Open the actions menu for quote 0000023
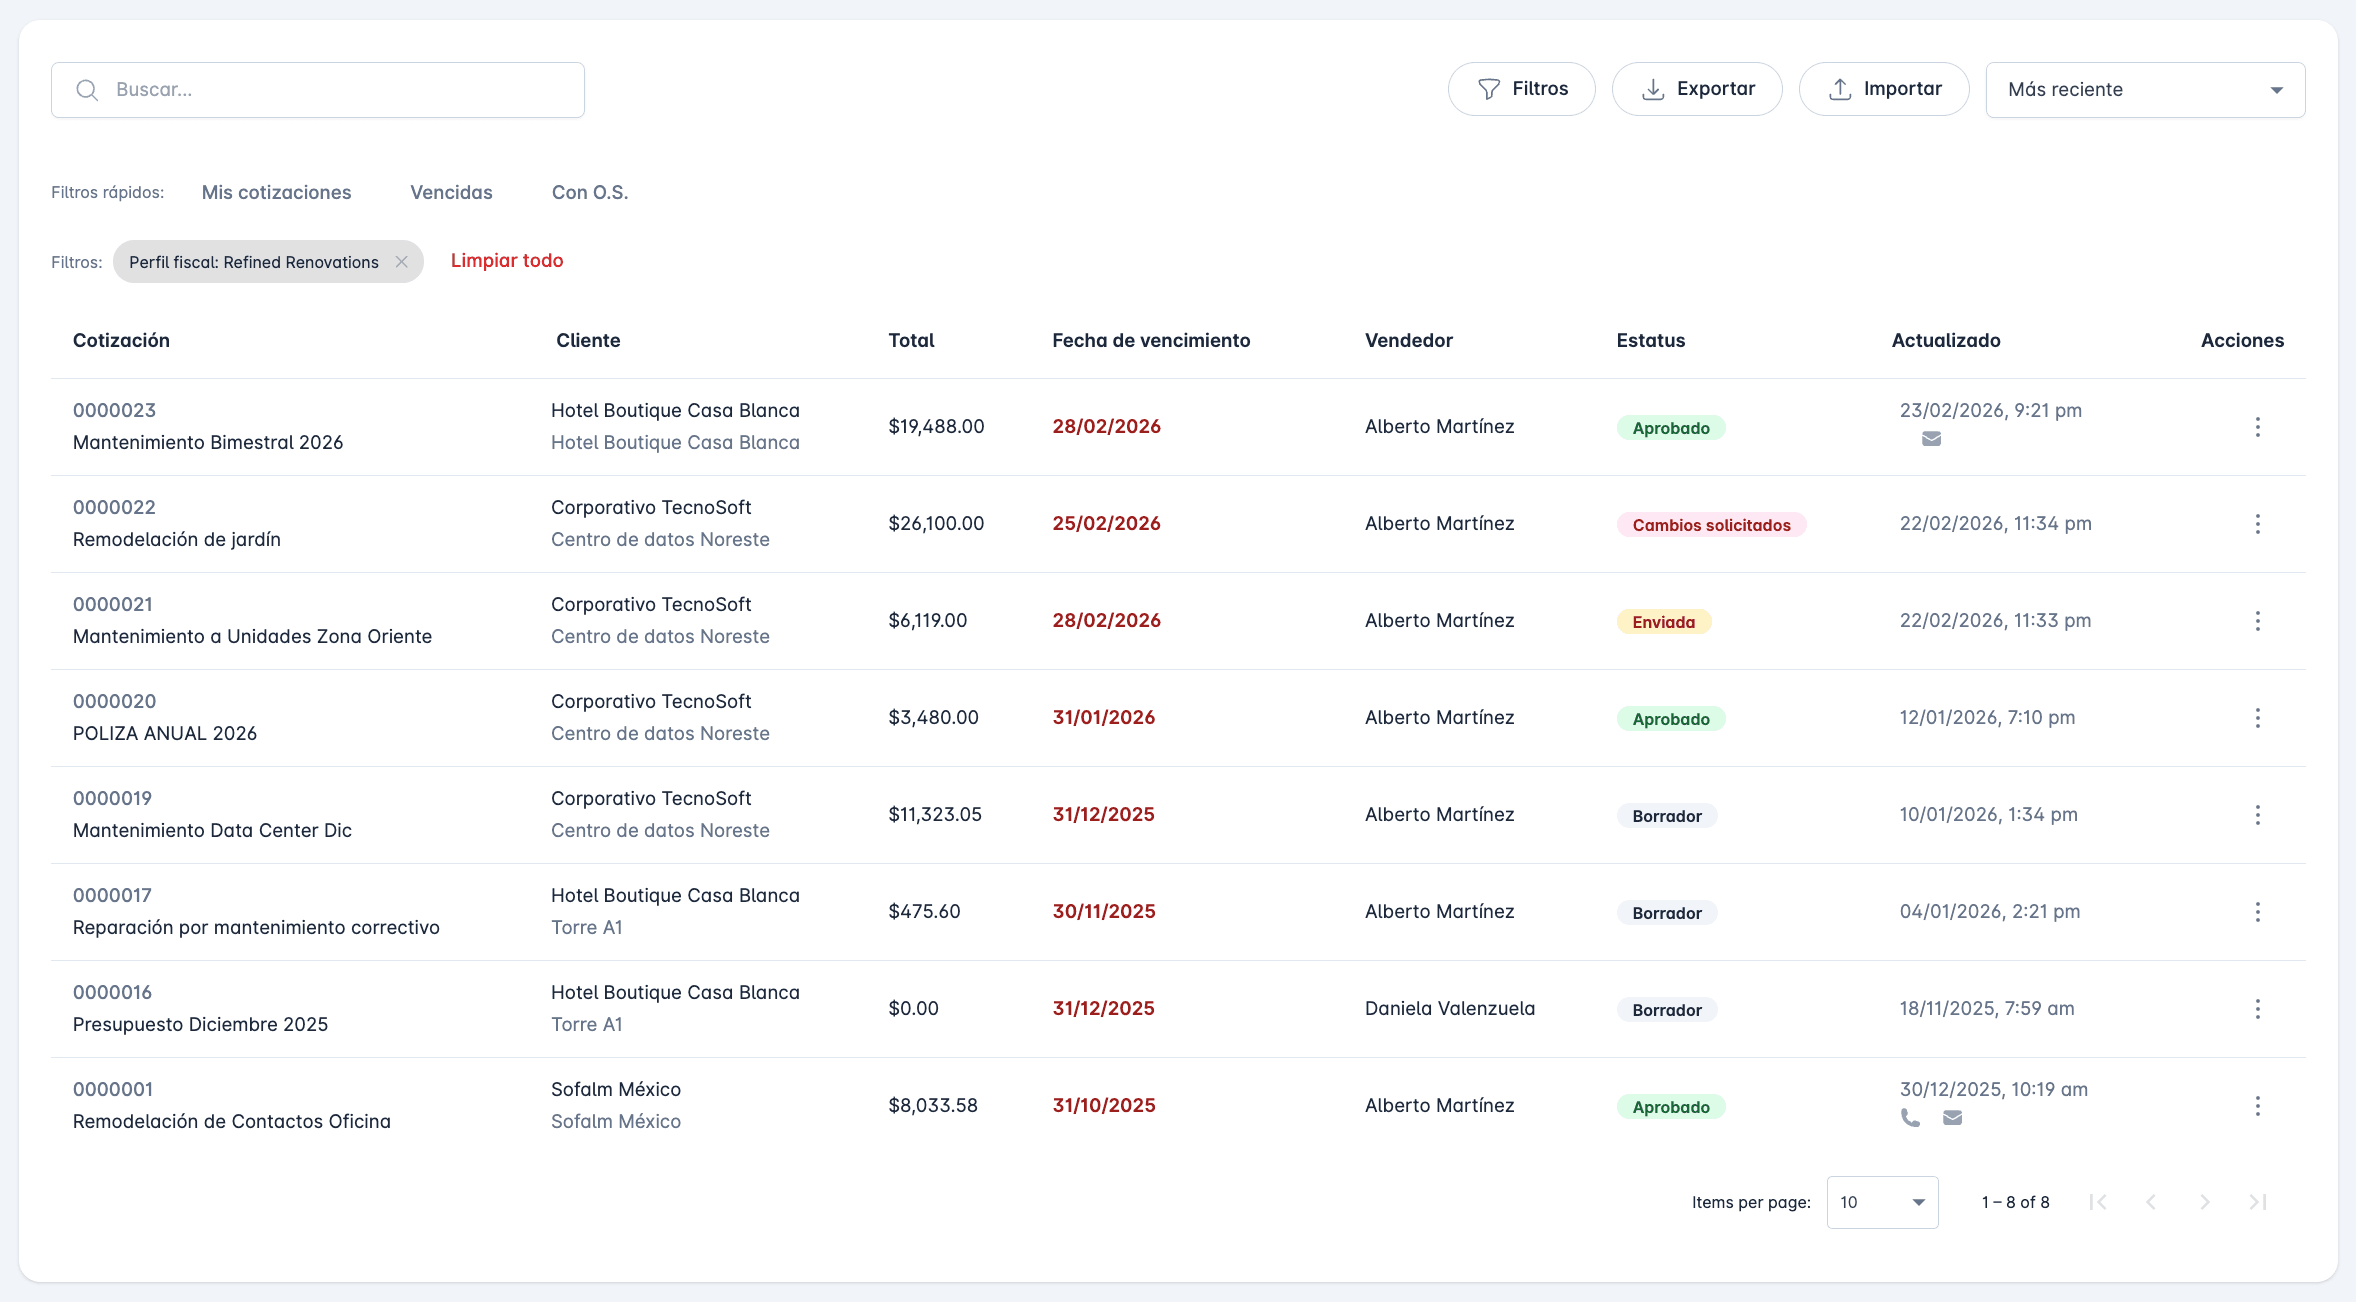 [x=2257, y=426]
